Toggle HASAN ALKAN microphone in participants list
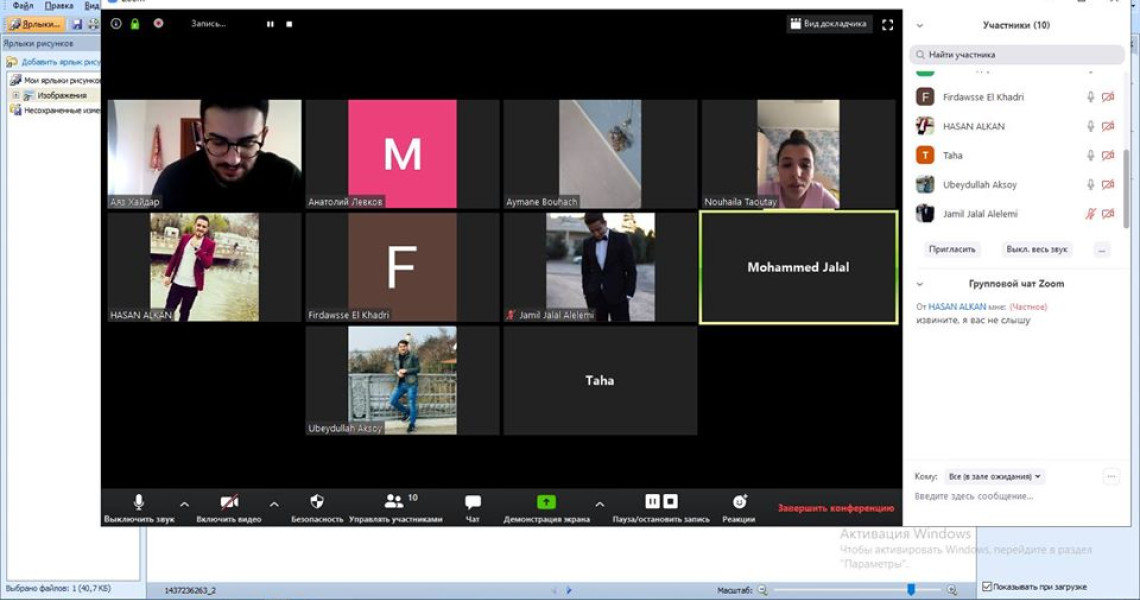This screenshot has height=600, width=1140. tap(1090, 126)
